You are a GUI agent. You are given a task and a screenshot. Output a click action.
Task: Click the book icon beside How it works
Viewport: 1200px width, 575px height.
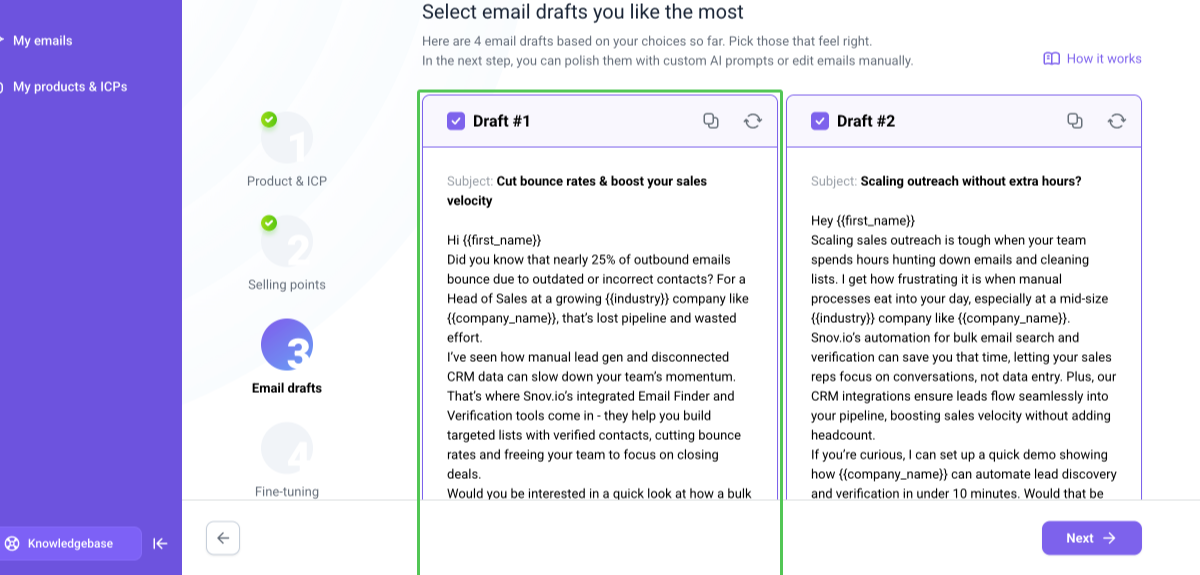pos(1051,59)
